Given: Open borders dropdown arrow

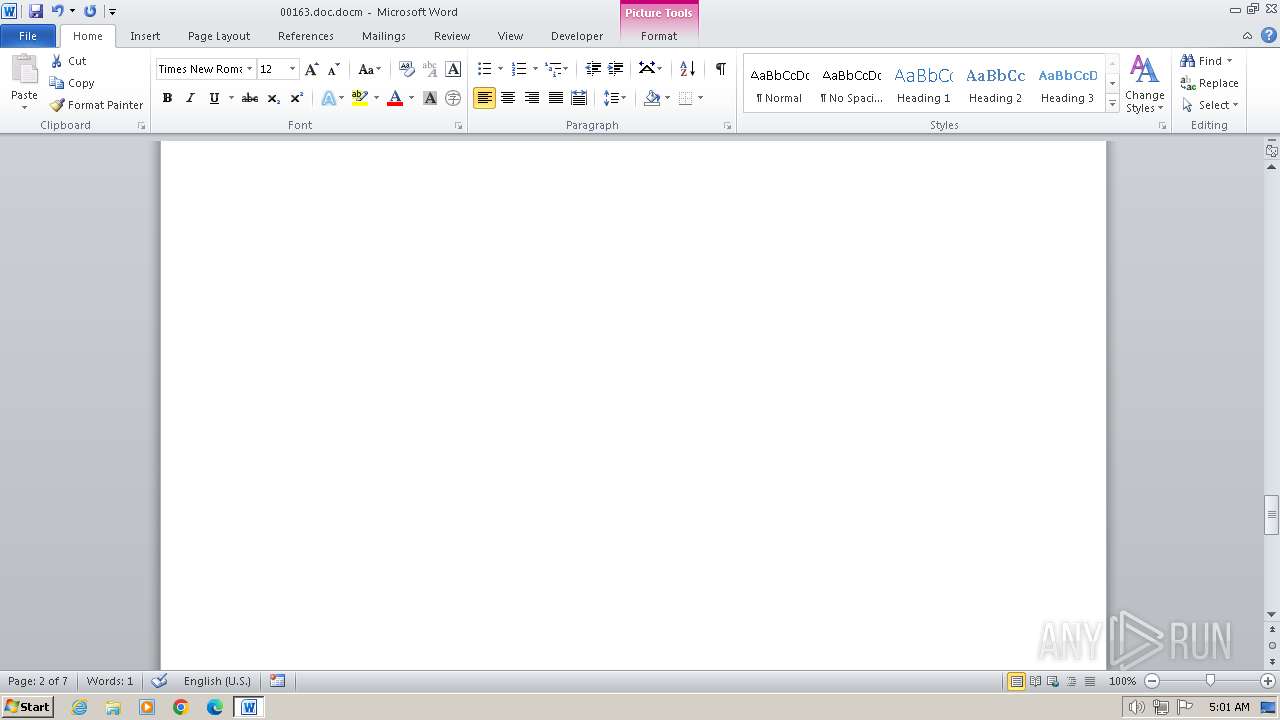Looking at the screenshot, I should click(700, 98).
